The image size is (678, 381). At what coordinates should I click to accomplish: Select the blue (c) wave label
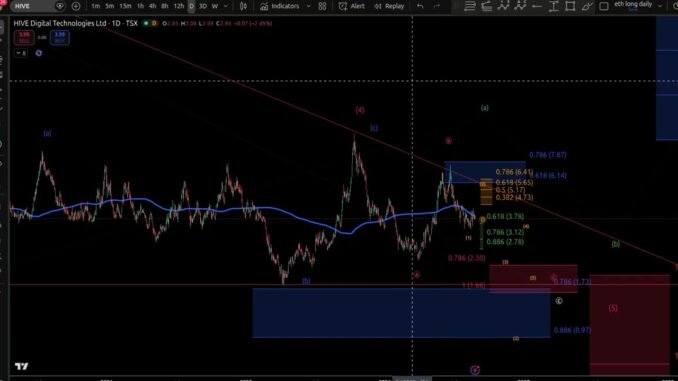tap(374, 128)
